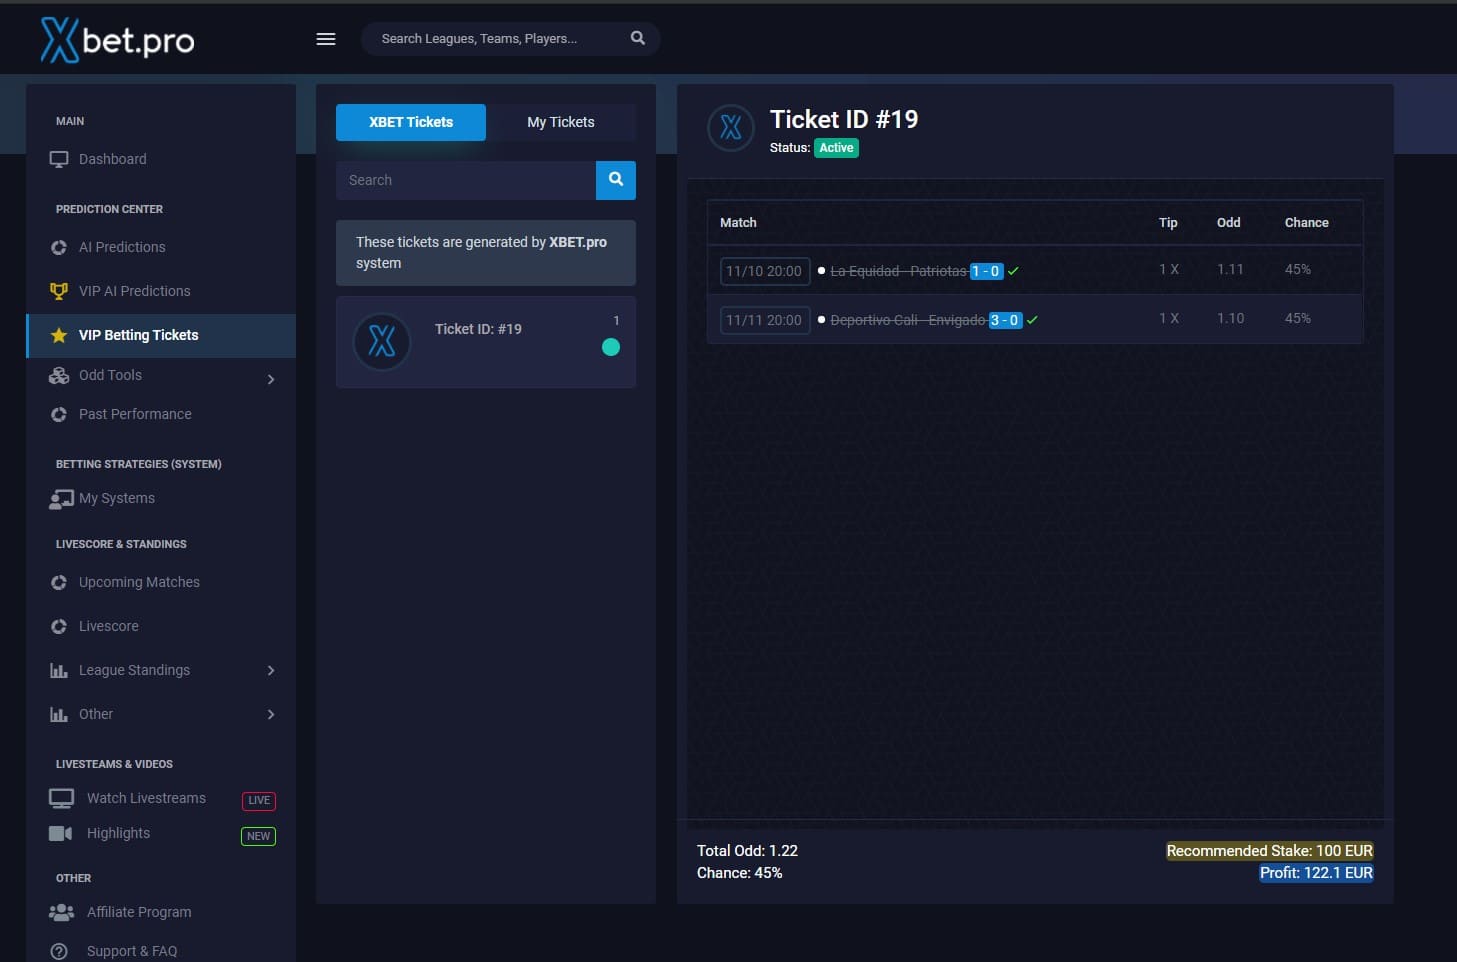Click the star icon for VIP Betting Tickets
1457x962 pixels.
coord(59,335)
